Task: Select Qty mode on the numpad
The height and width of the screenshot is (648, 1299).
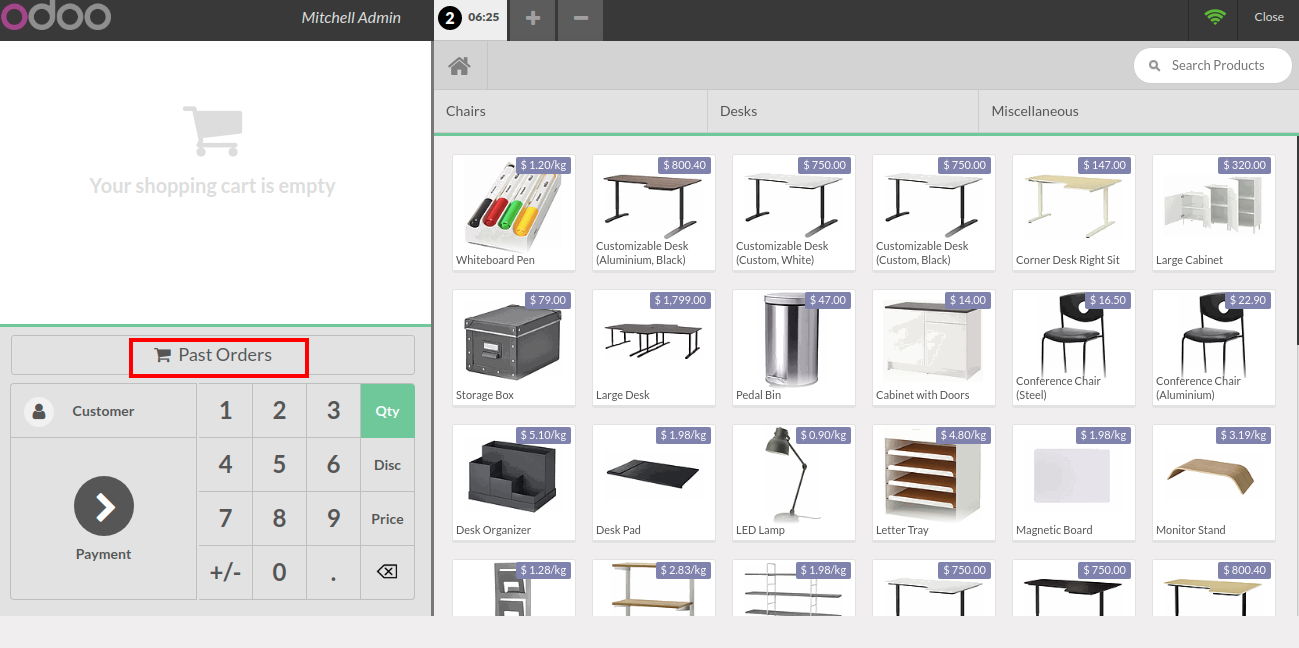Action: [387, 411]
